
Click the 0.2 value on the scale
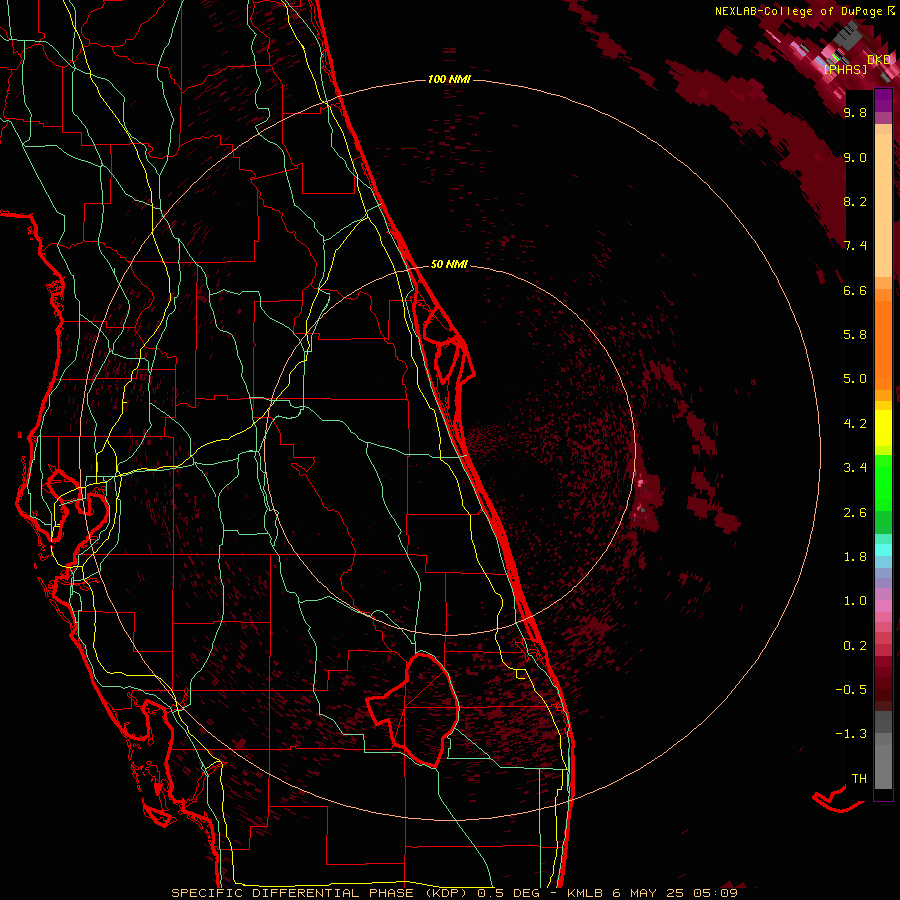pyautogui.click(x=855, y=646)
